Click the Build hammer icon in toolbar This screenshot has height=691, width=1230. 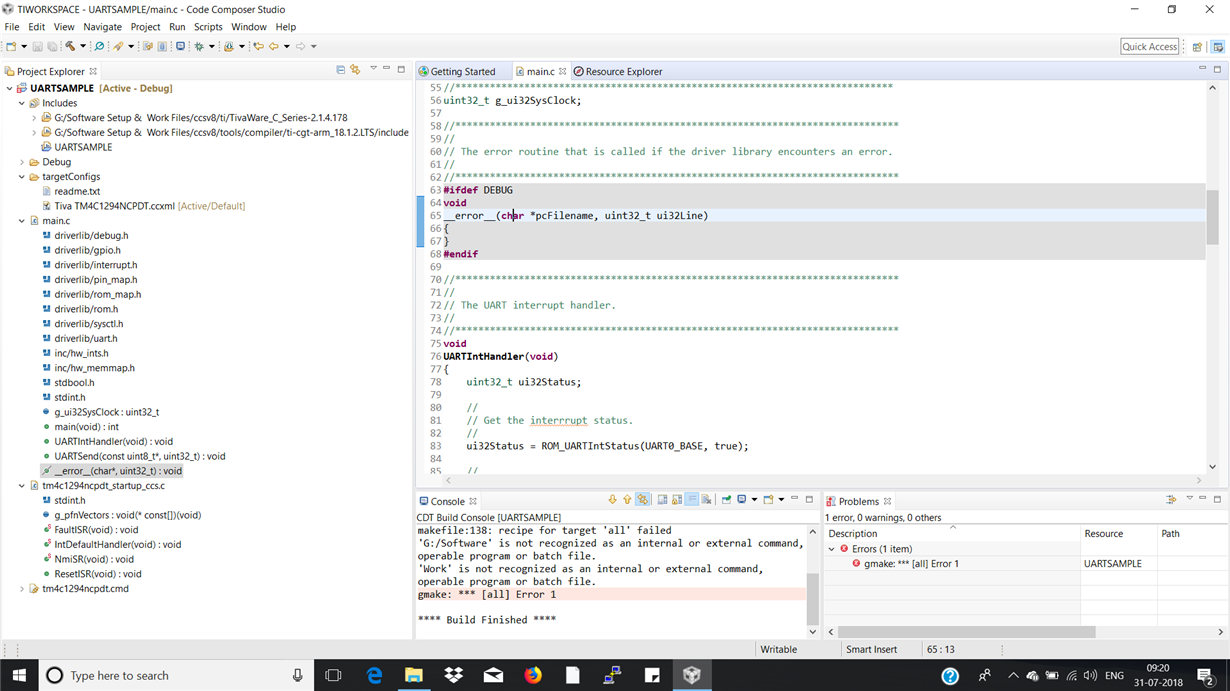pos(69,46)
